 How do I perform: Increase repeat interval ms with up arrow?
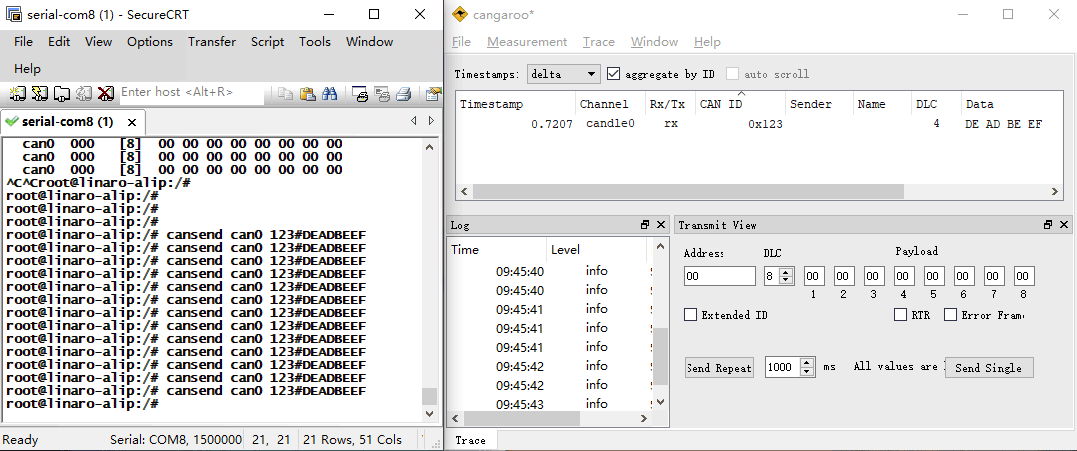pyautogui.click(x=808, y=362)
